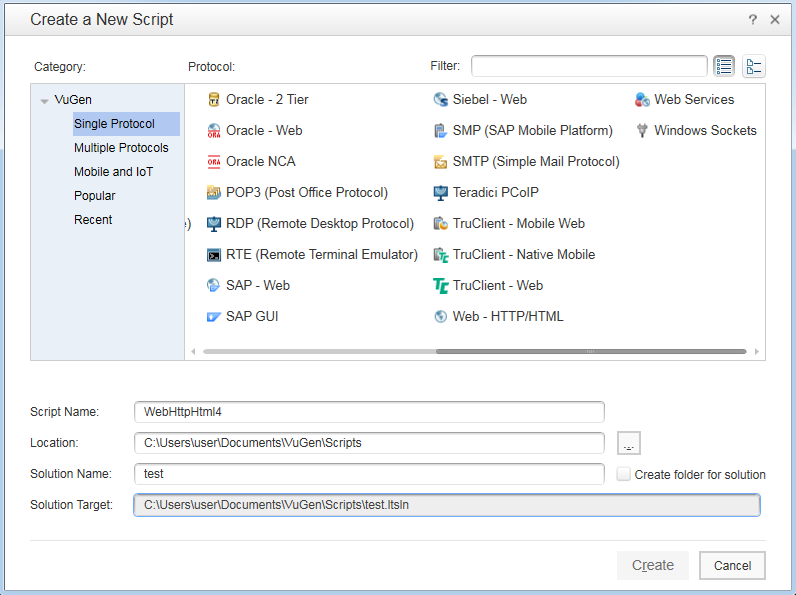
Task: Open the help question mark button
Action: coord(752,20)
